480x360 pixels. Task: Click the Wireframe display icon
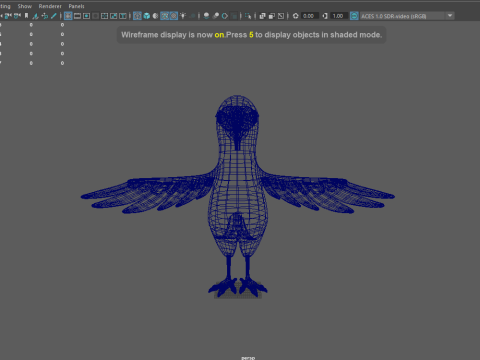pos(137,16)
